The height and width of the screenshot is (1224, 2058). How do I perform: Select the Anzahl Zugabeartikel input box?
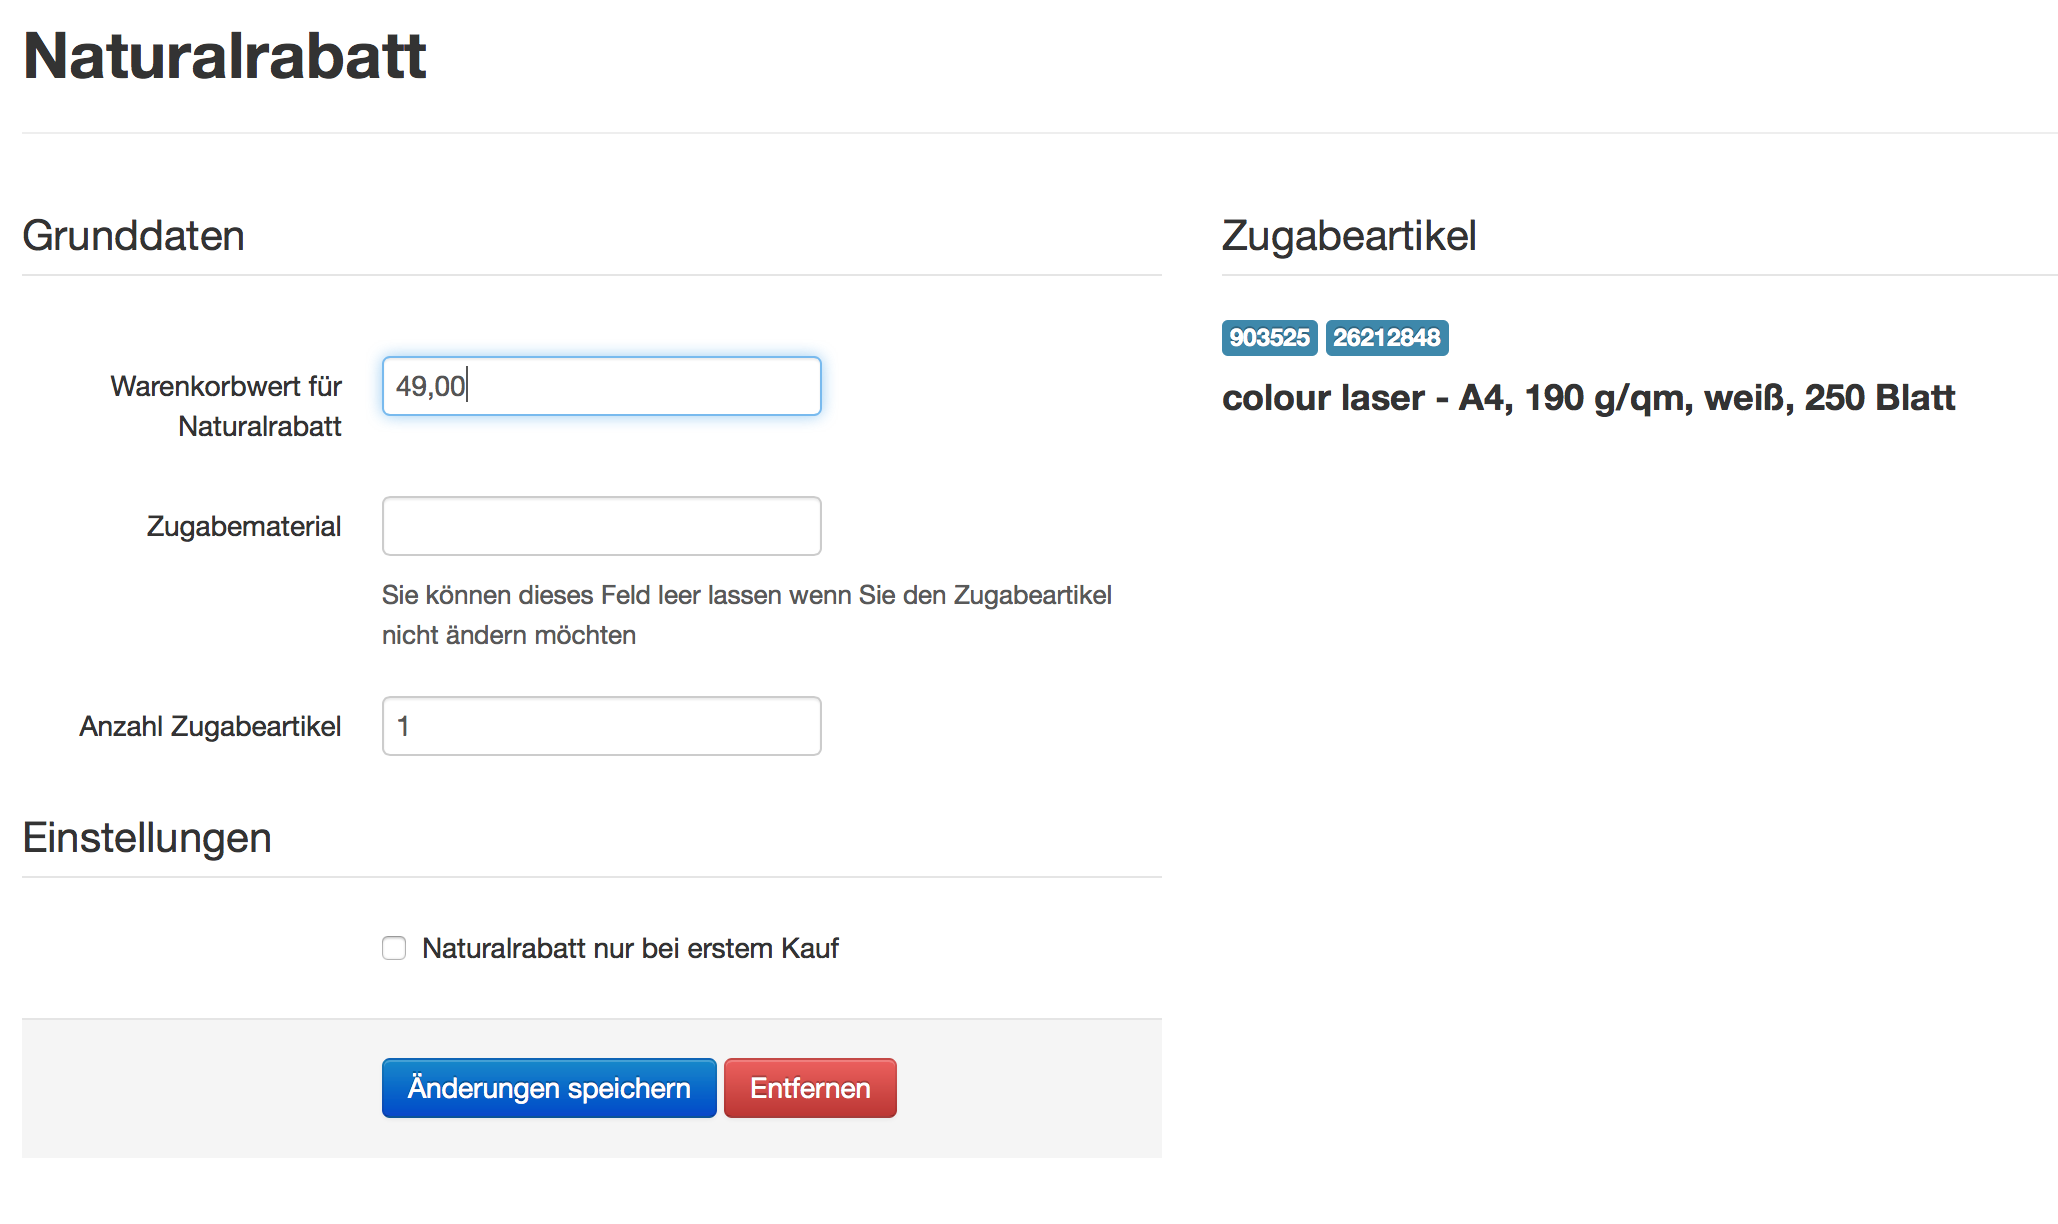[601, 726]
